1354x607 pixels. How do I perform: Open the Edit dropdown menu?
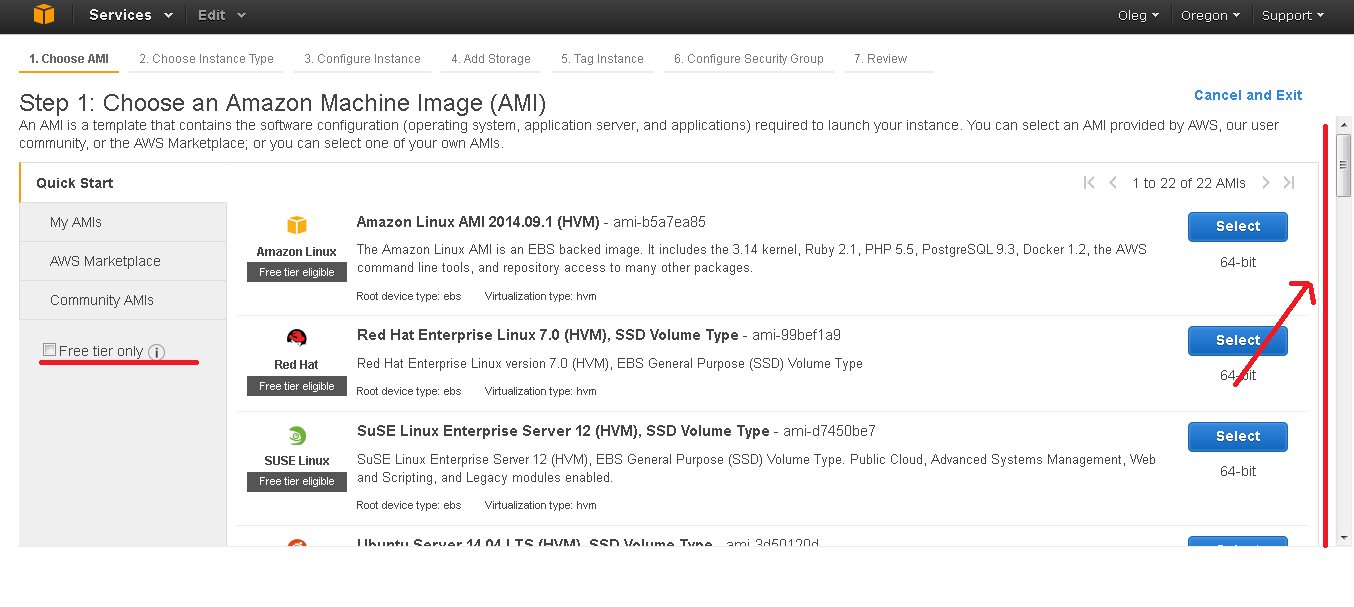(222, 15)
